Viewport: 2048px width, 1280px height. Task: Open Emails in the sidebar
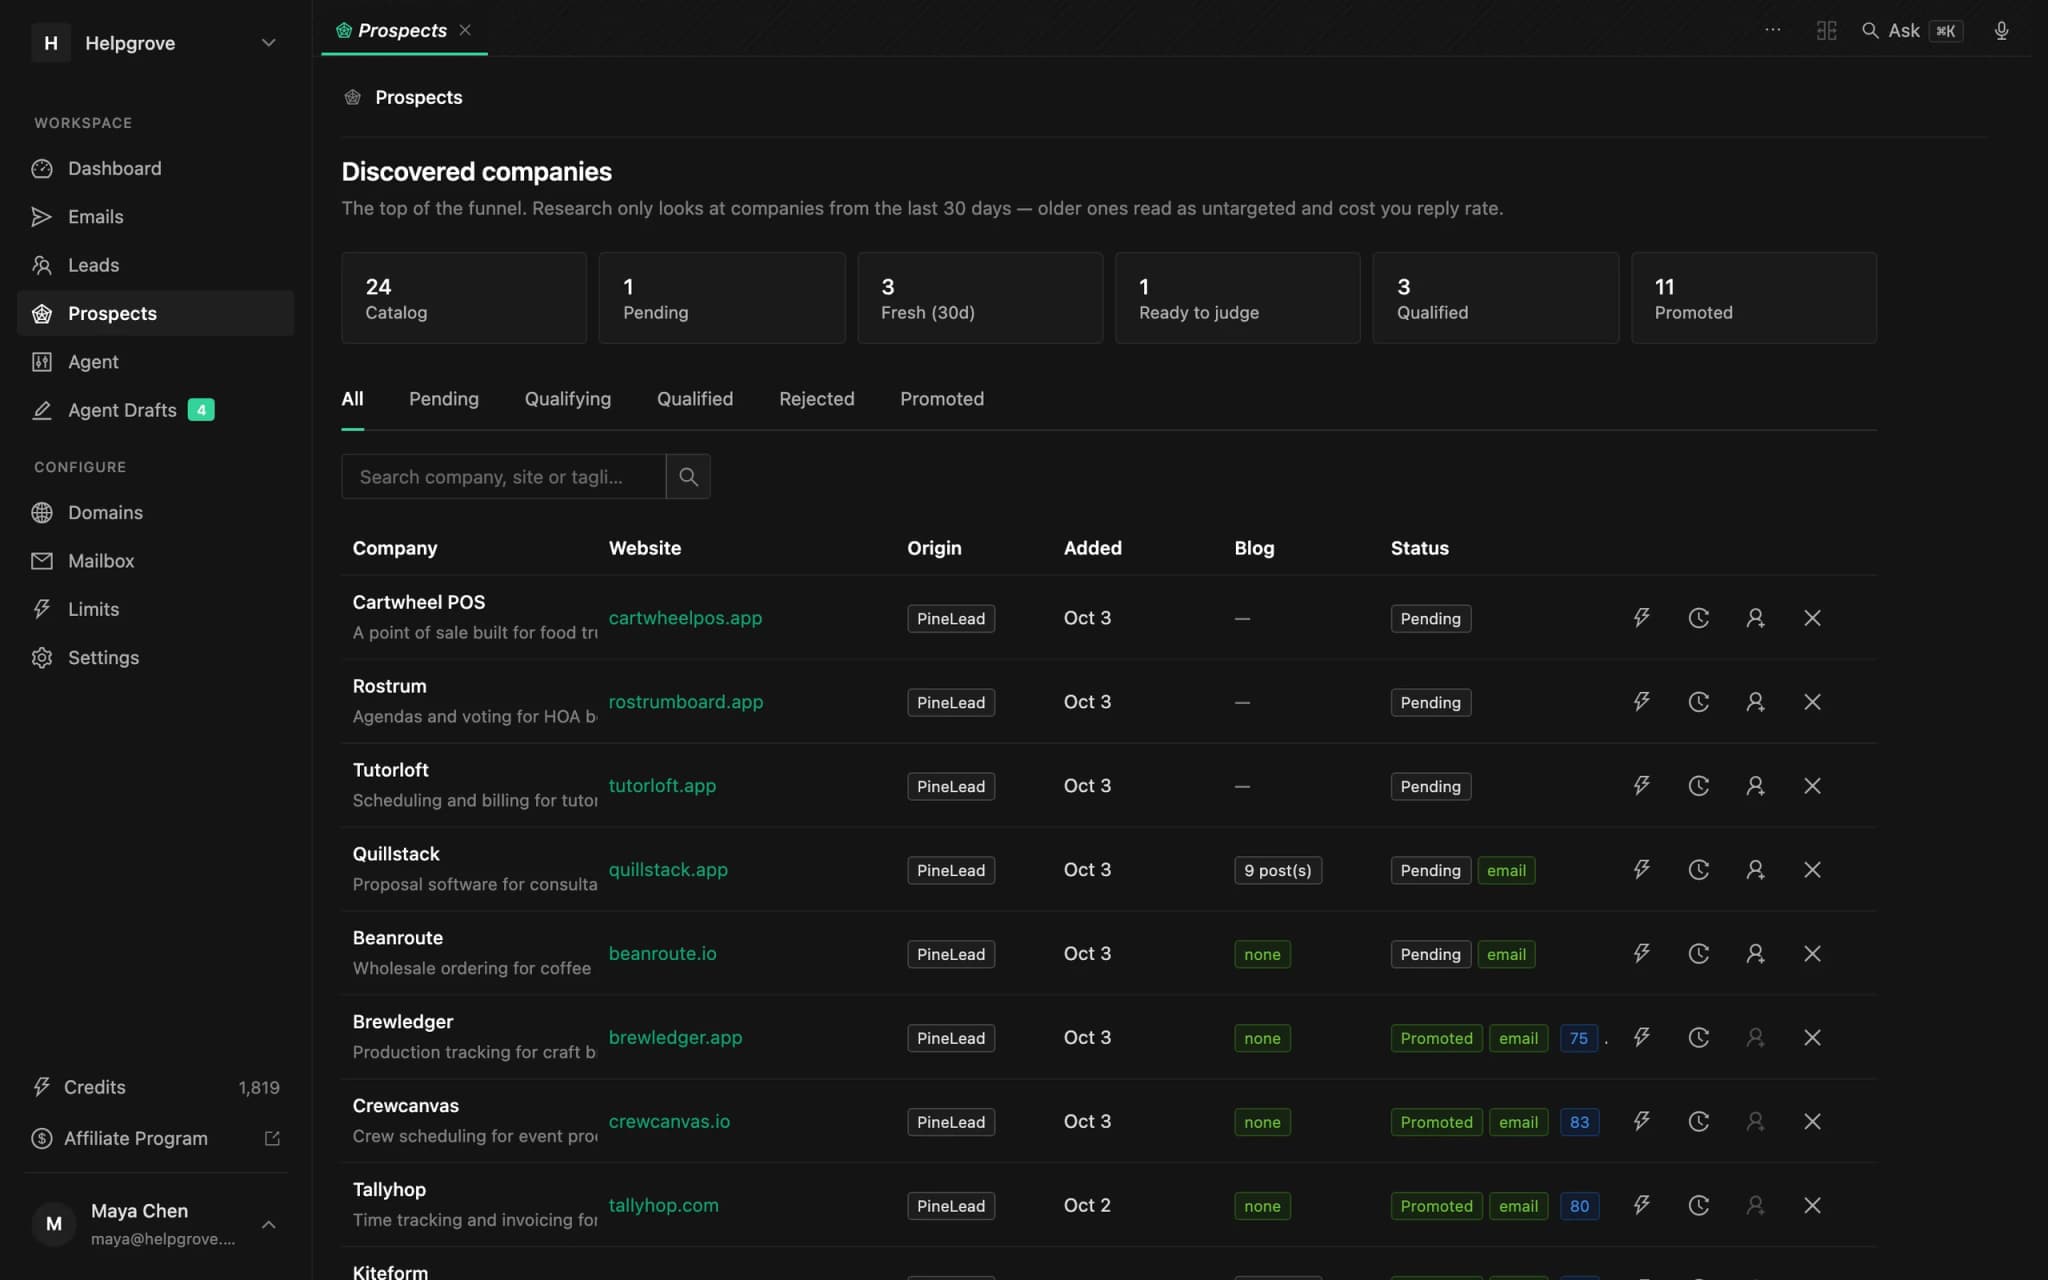[x=156, y=217]
